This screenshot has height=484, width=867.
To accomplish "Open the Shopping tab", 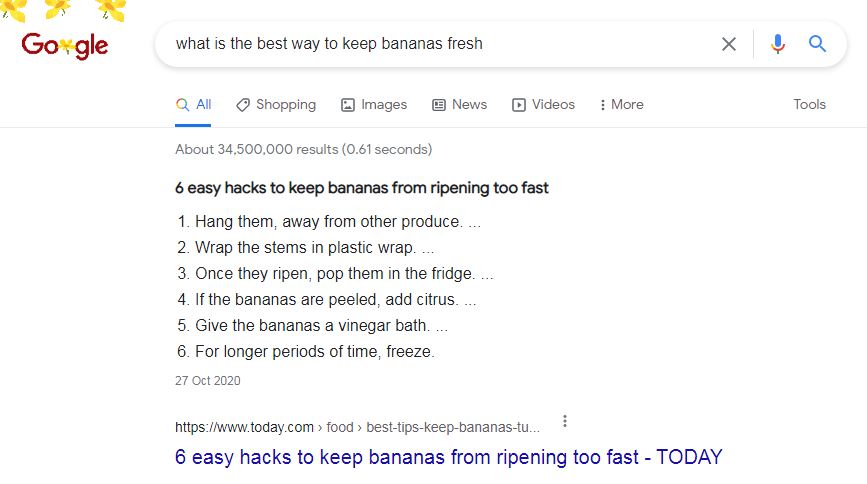I will coord(276,105).
